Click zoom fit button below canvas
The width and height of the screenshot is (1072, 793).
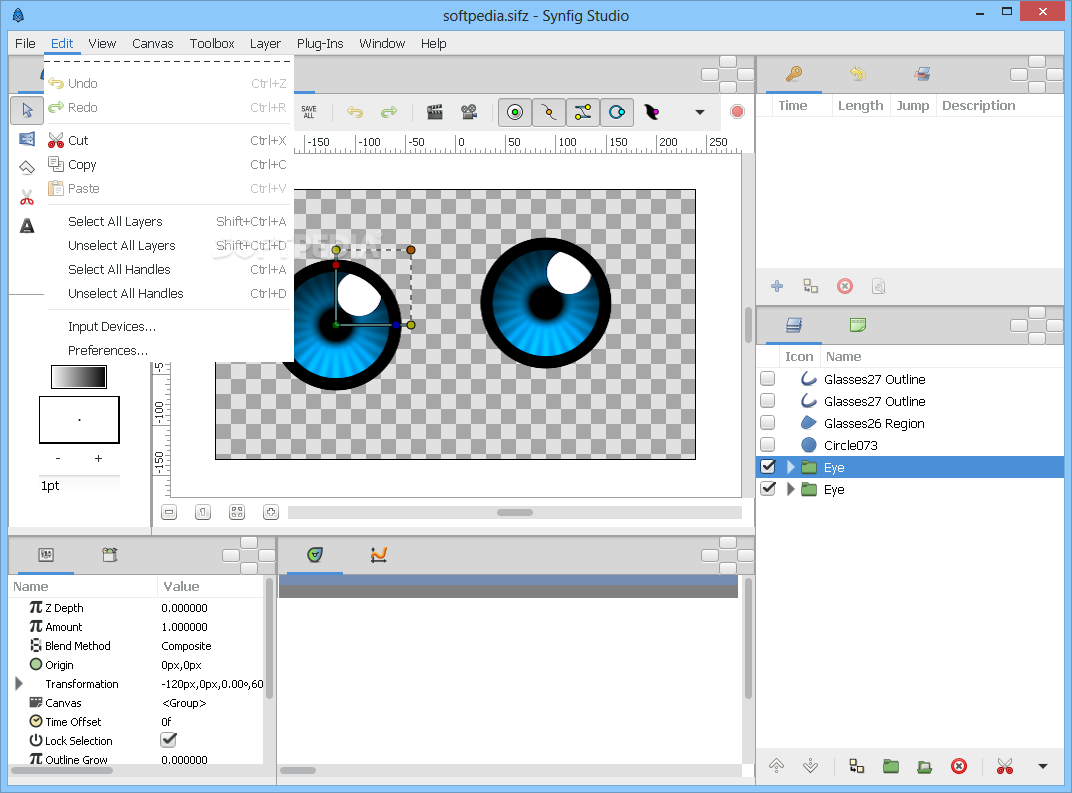(x=237, y=512)
